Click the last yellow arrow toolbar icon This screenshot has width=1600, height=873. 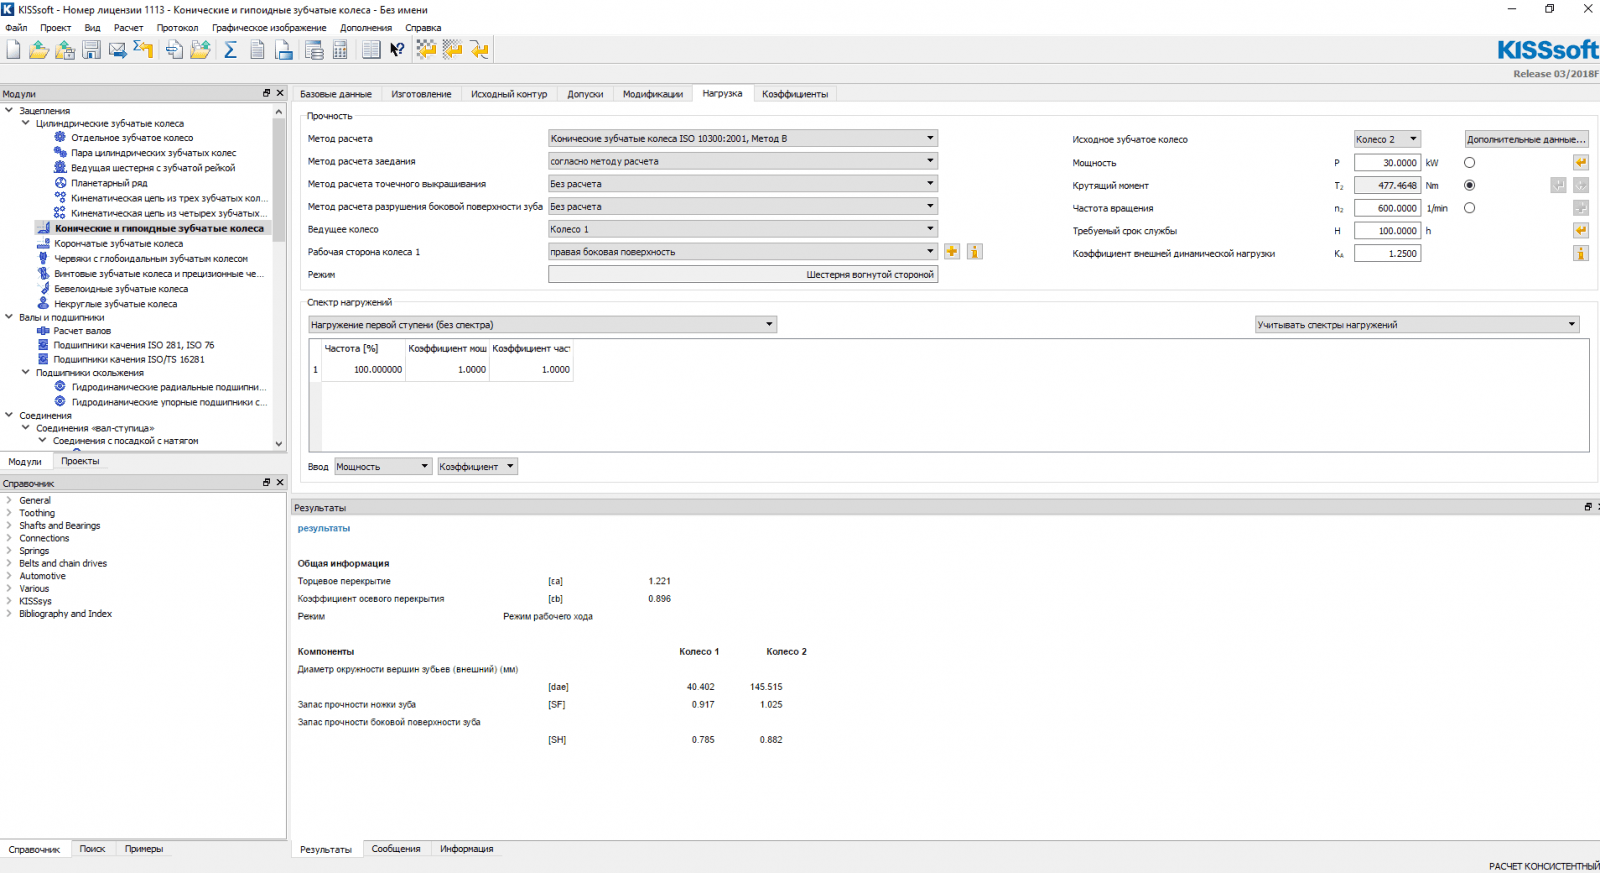point(480,50)
